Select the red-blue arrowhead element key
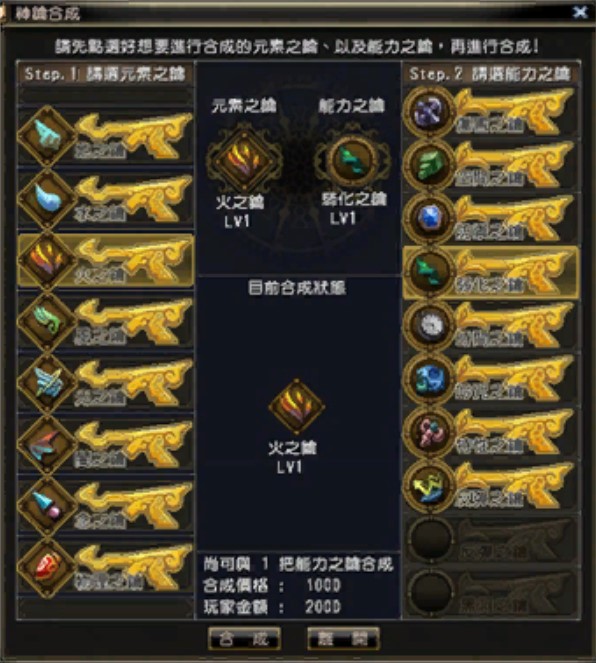 point(106,444)
